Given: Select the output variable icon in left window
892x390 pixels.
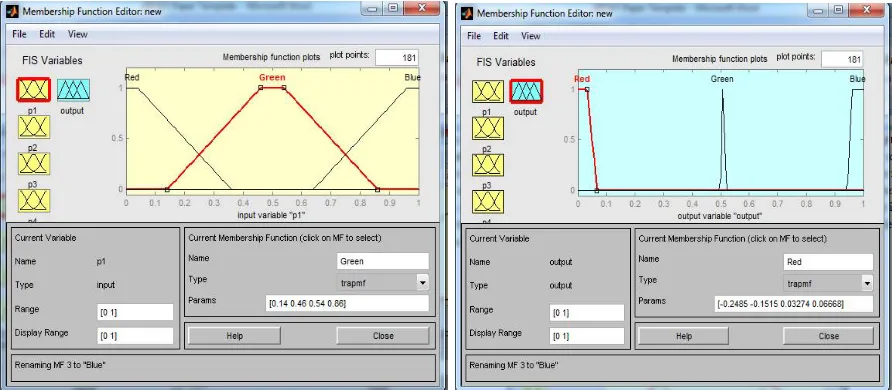Looking at the screenshot, I should [73, 90].
